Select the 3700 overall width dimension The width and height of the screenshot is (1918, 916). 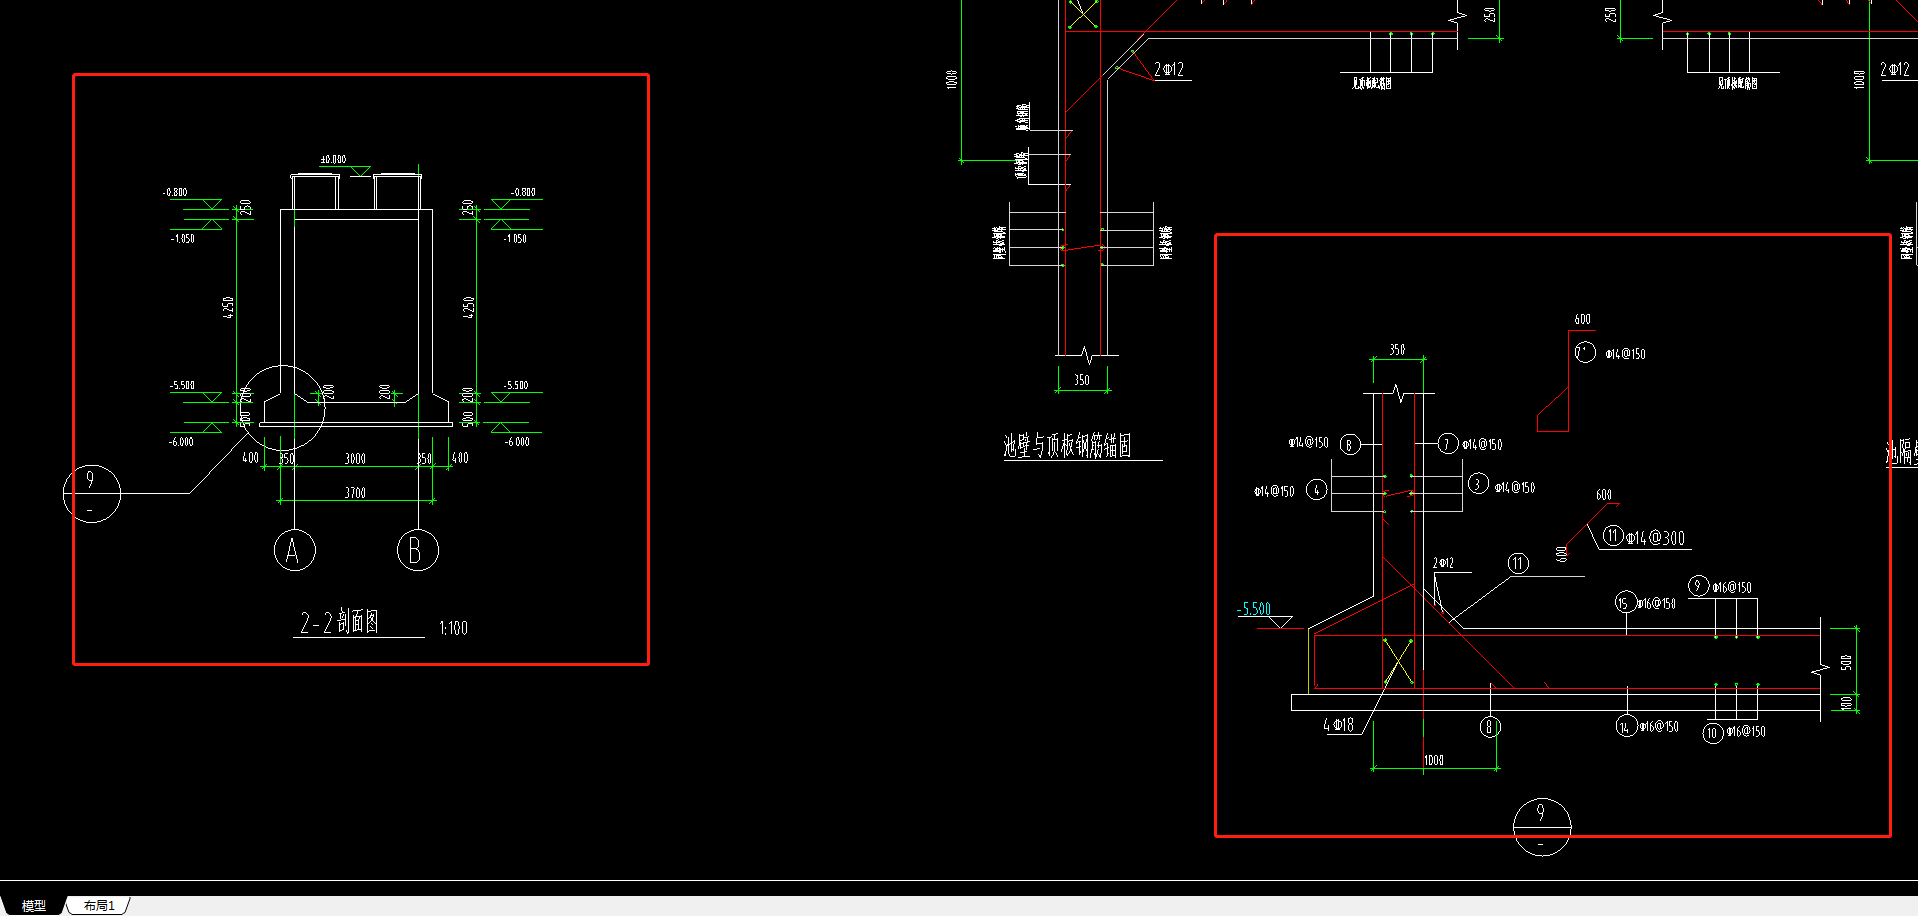(355, 493)
